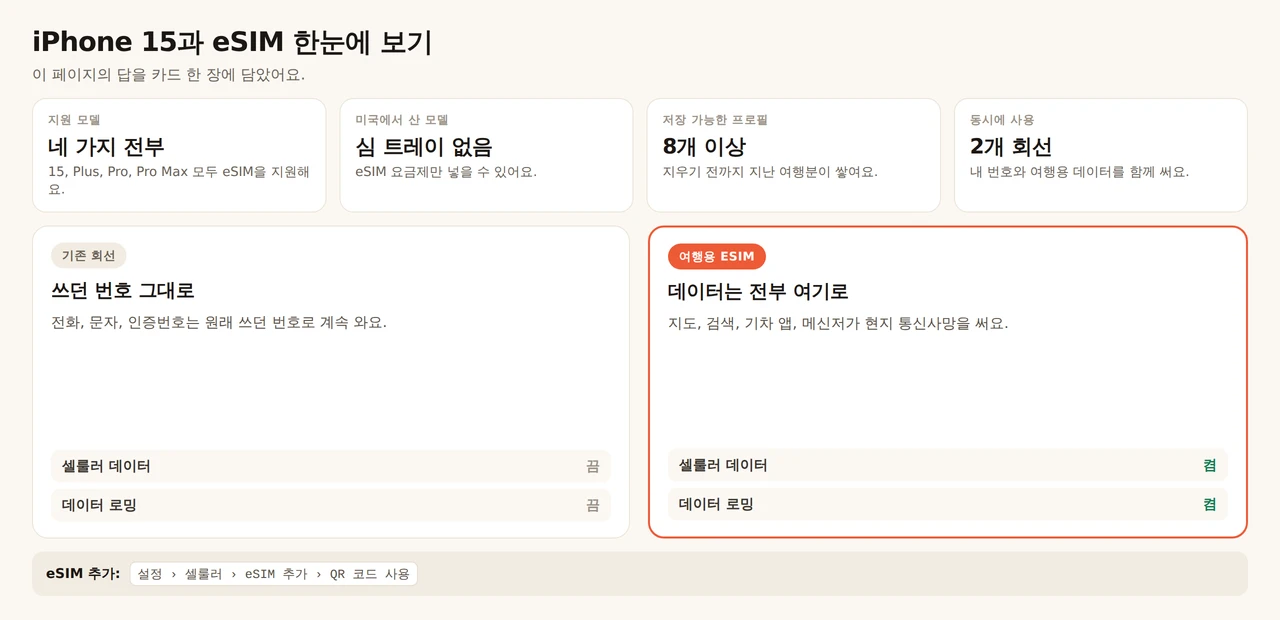This screenshot has height=620, width=1280.
Task: Toggle '셀룰러 데이터' row showing '켬'
Action: click(x=948, y=465)
